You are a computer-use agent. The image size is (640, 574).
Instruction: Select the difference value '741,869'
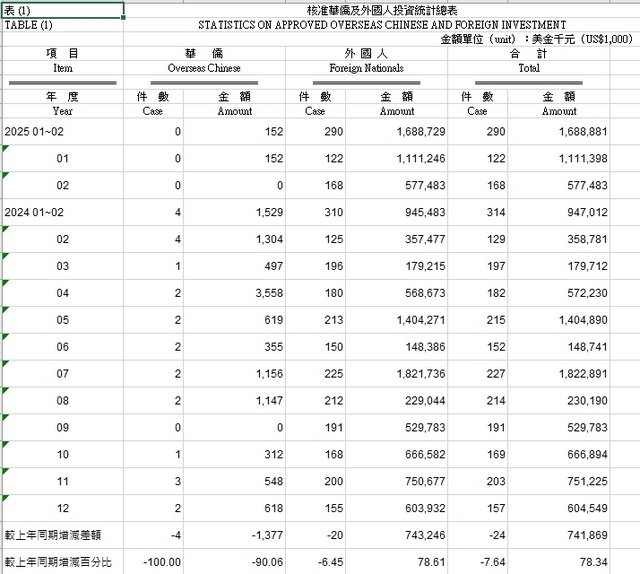559,535
